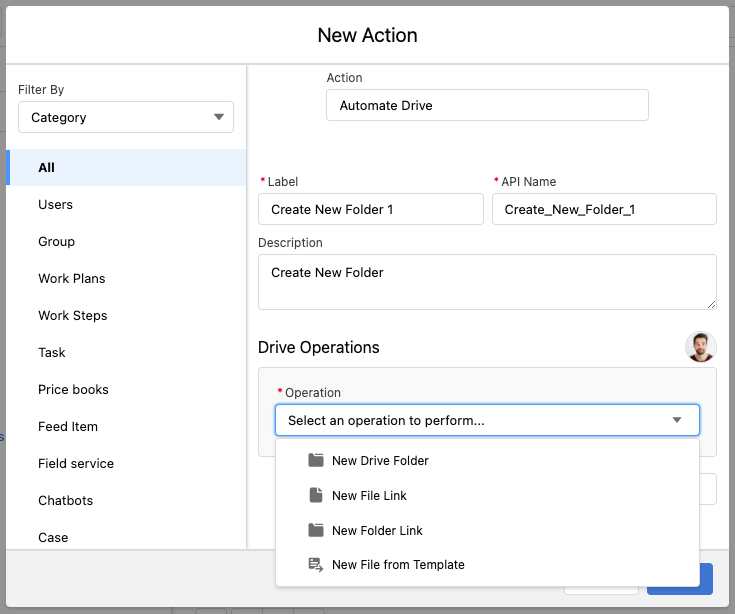Click folder icon beside New Folder Link

coord(316,530)
